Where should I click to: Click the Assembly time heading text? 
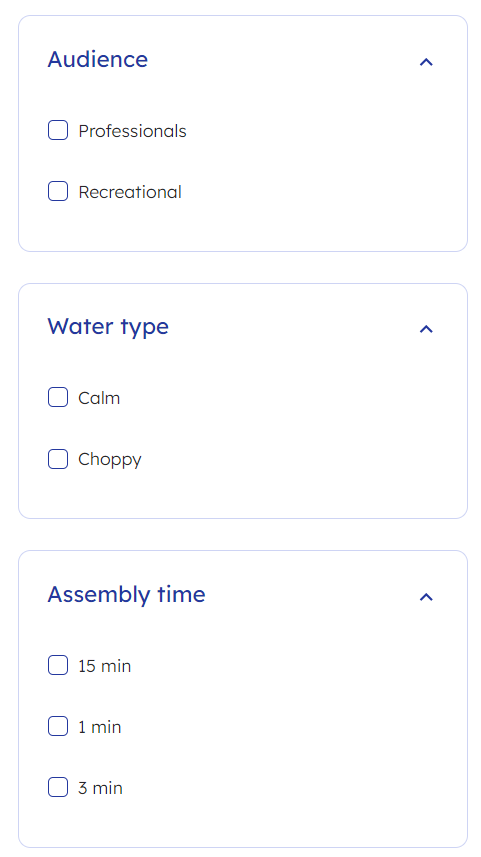[126, 594]
